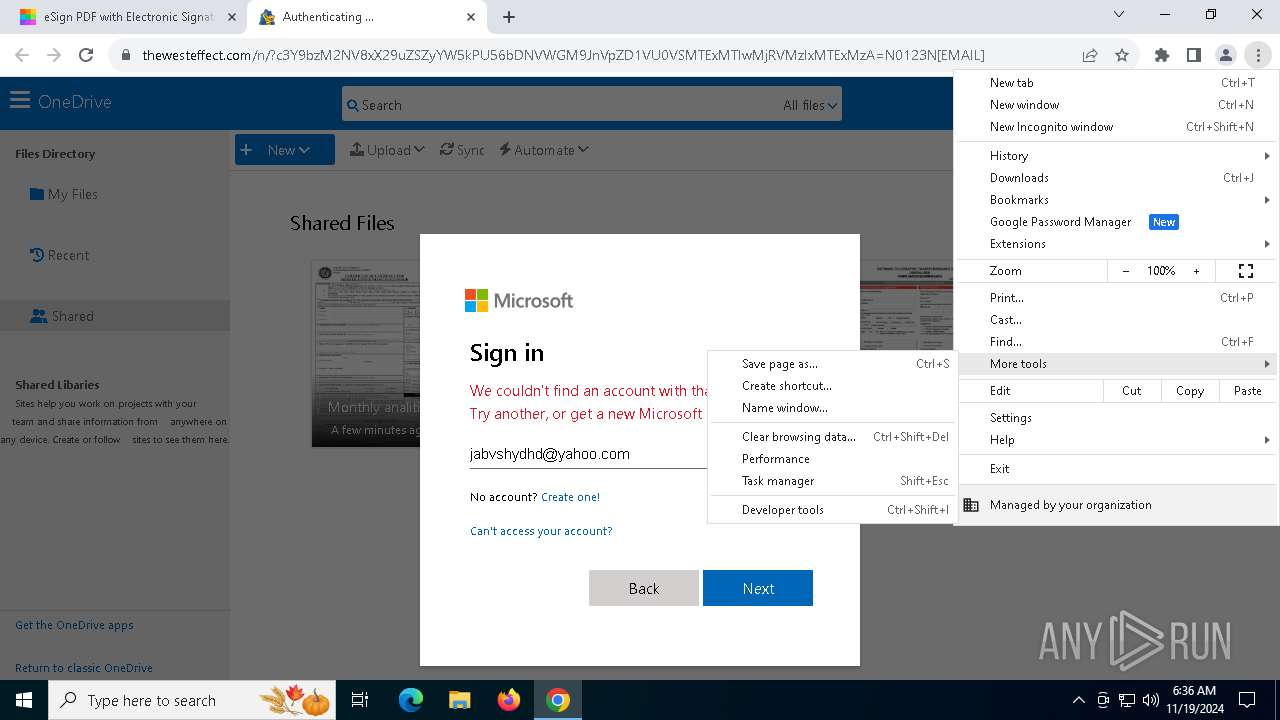Viewport: 1280px width, 720px height.
Task: Click the Back button in dialog
Action: tap(644, 588)
